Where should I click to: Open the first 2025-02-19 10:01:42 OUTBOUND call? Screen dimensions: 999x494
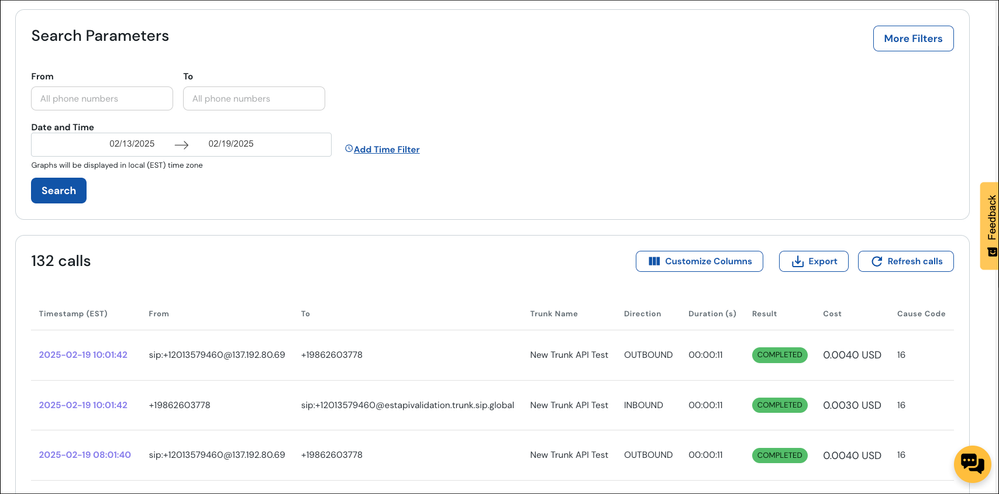83,355
